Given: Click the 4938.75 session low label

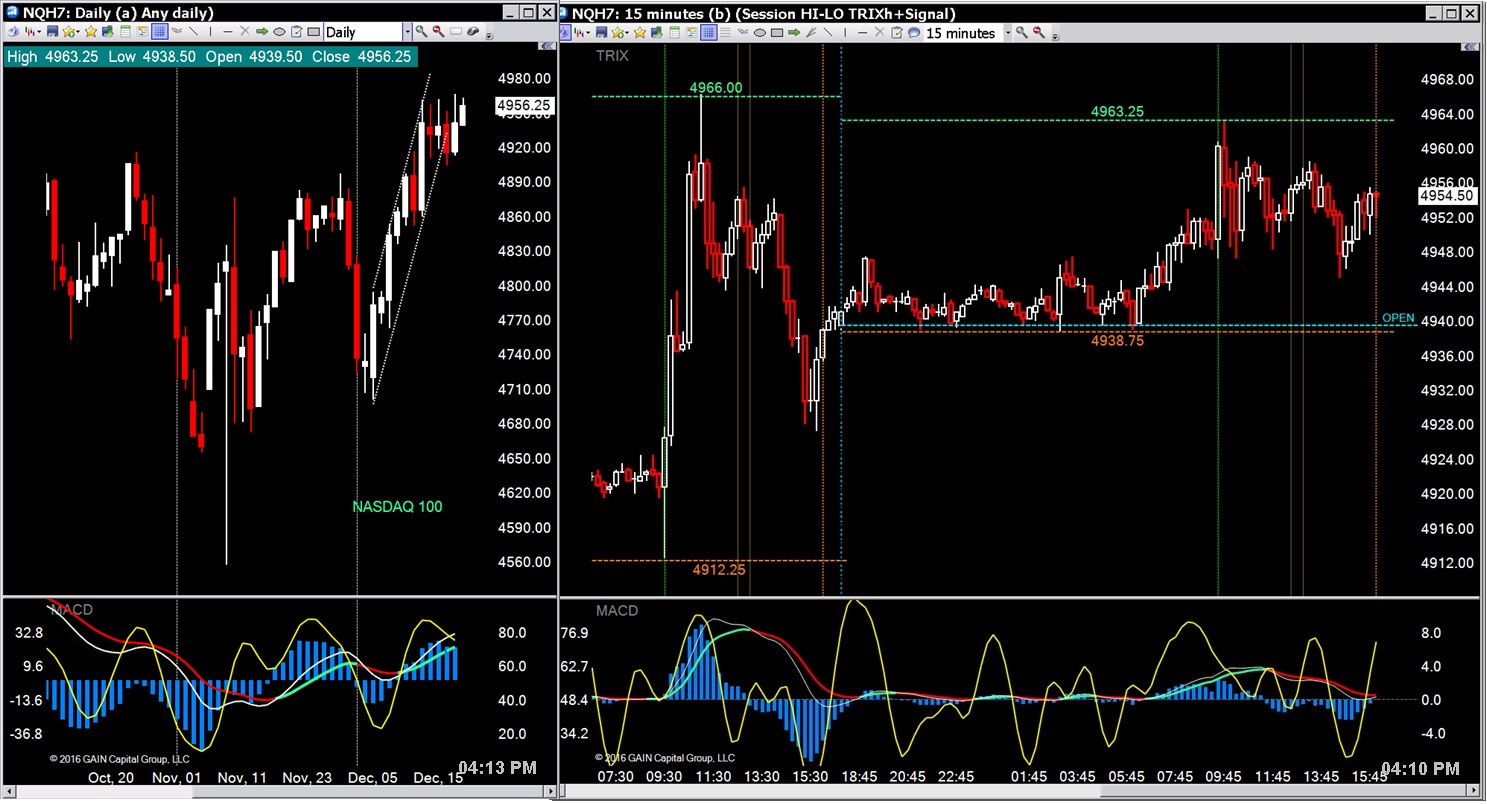Looking at the screenshot, I should 1117,341.
